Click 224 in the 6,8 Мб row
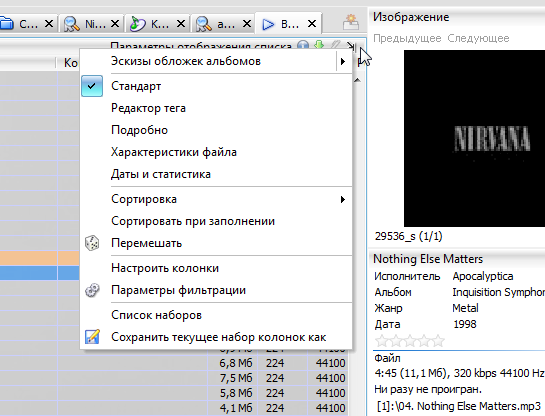The height and width of the screenshot is (416, 545). point(275,363)
